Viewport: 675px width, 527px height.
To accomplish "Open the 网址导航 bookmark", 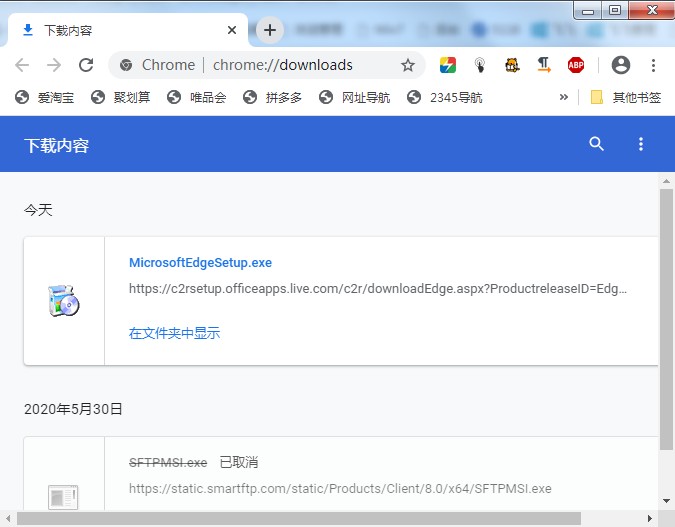I will pyautogui.click(x=355, y=98).
